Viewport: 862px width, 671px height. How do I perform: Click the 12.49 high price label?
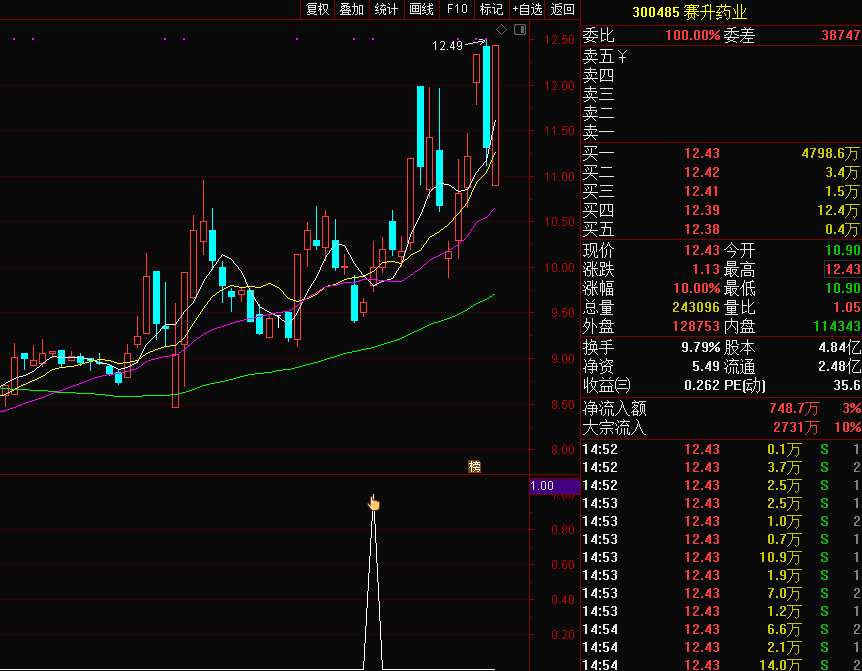tap(447, 46)
